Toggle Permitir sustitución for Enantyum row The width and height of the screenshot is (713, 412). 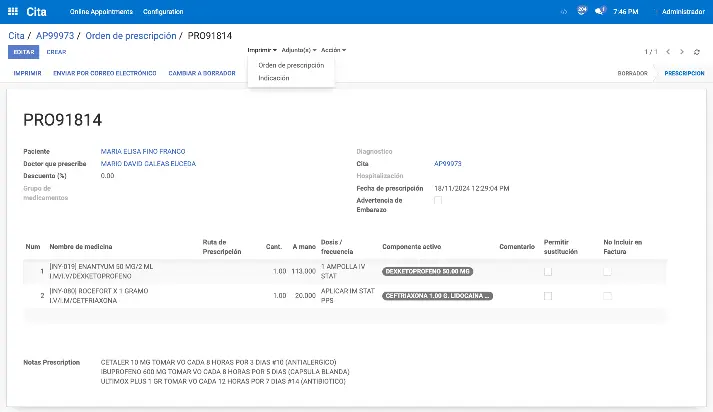point(548,271)
